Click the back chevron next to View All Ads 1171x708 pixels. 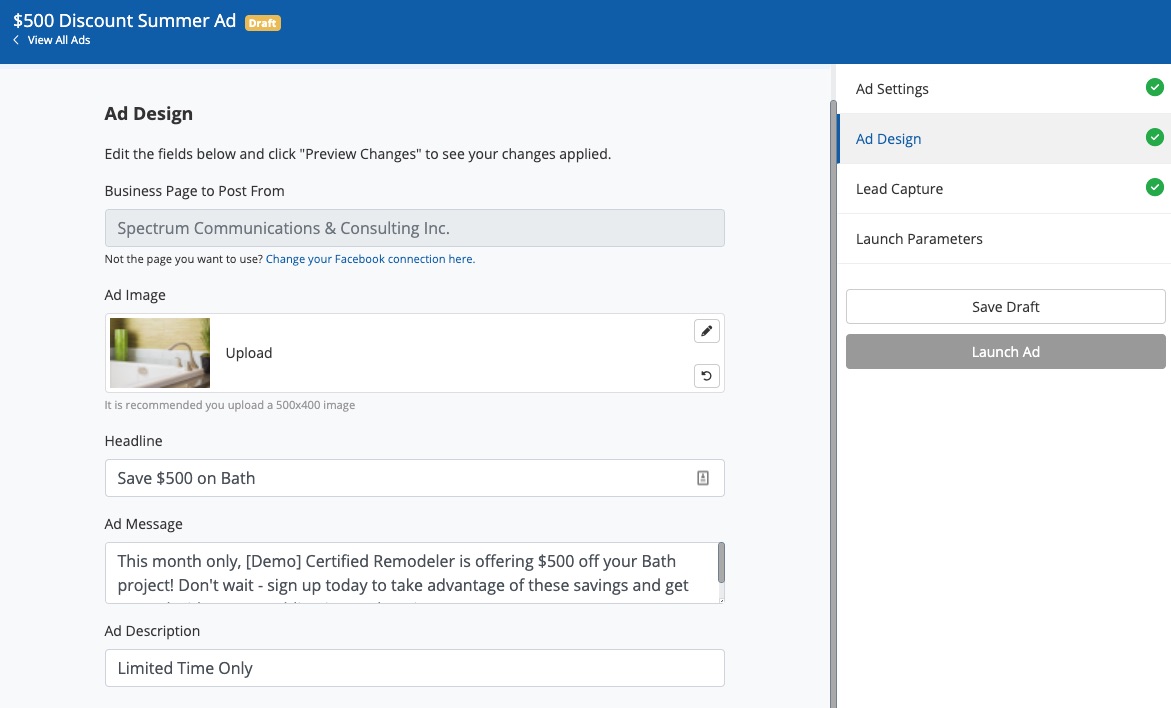16,40
